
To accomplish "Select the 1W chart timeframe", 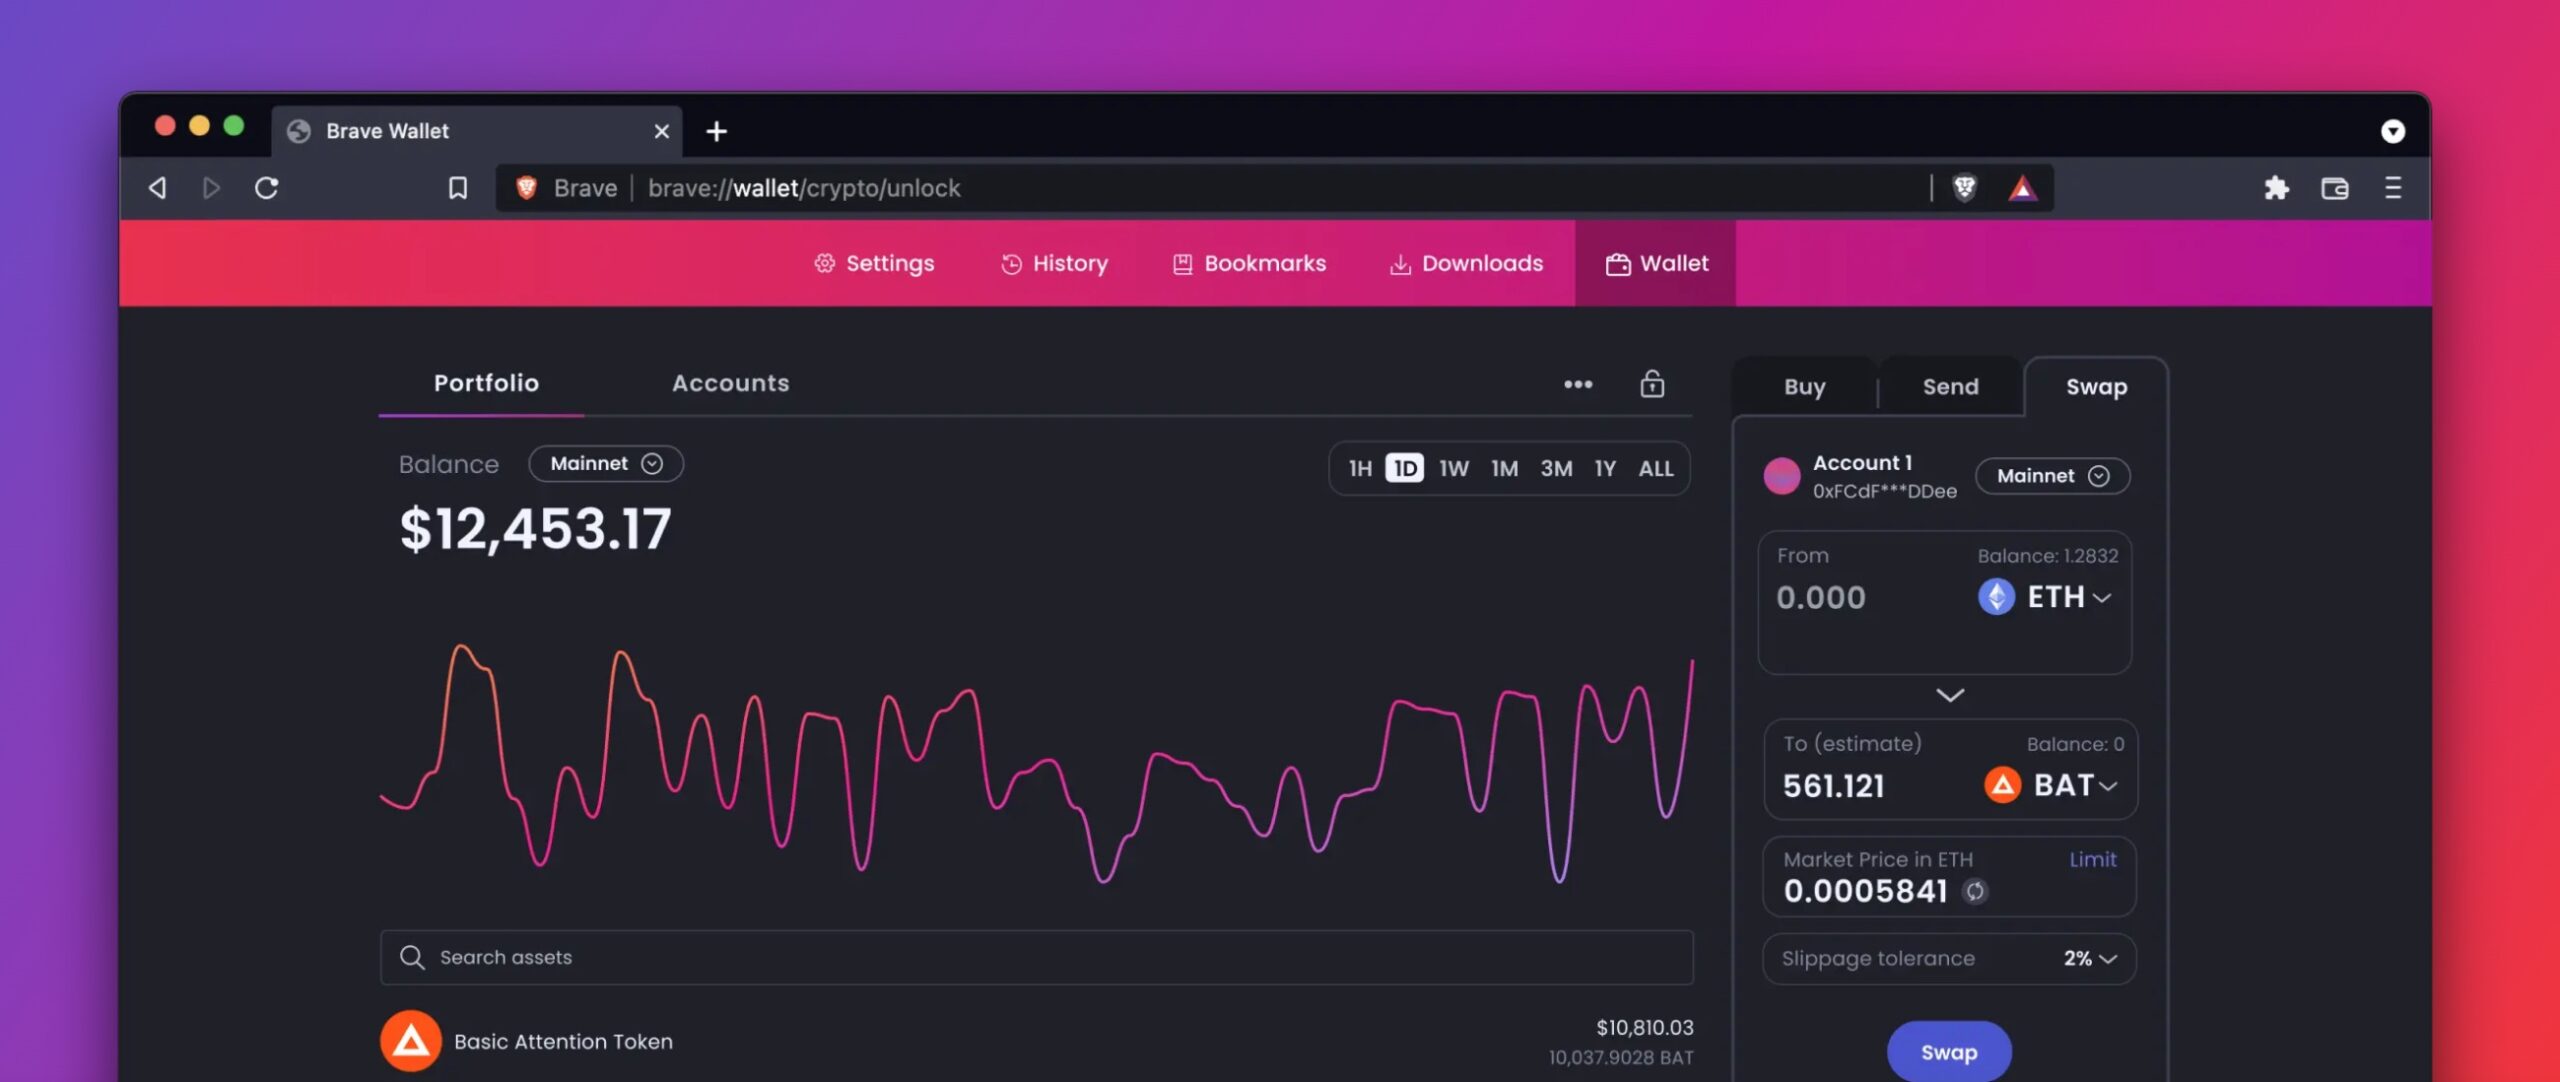I will [1453, 468].
